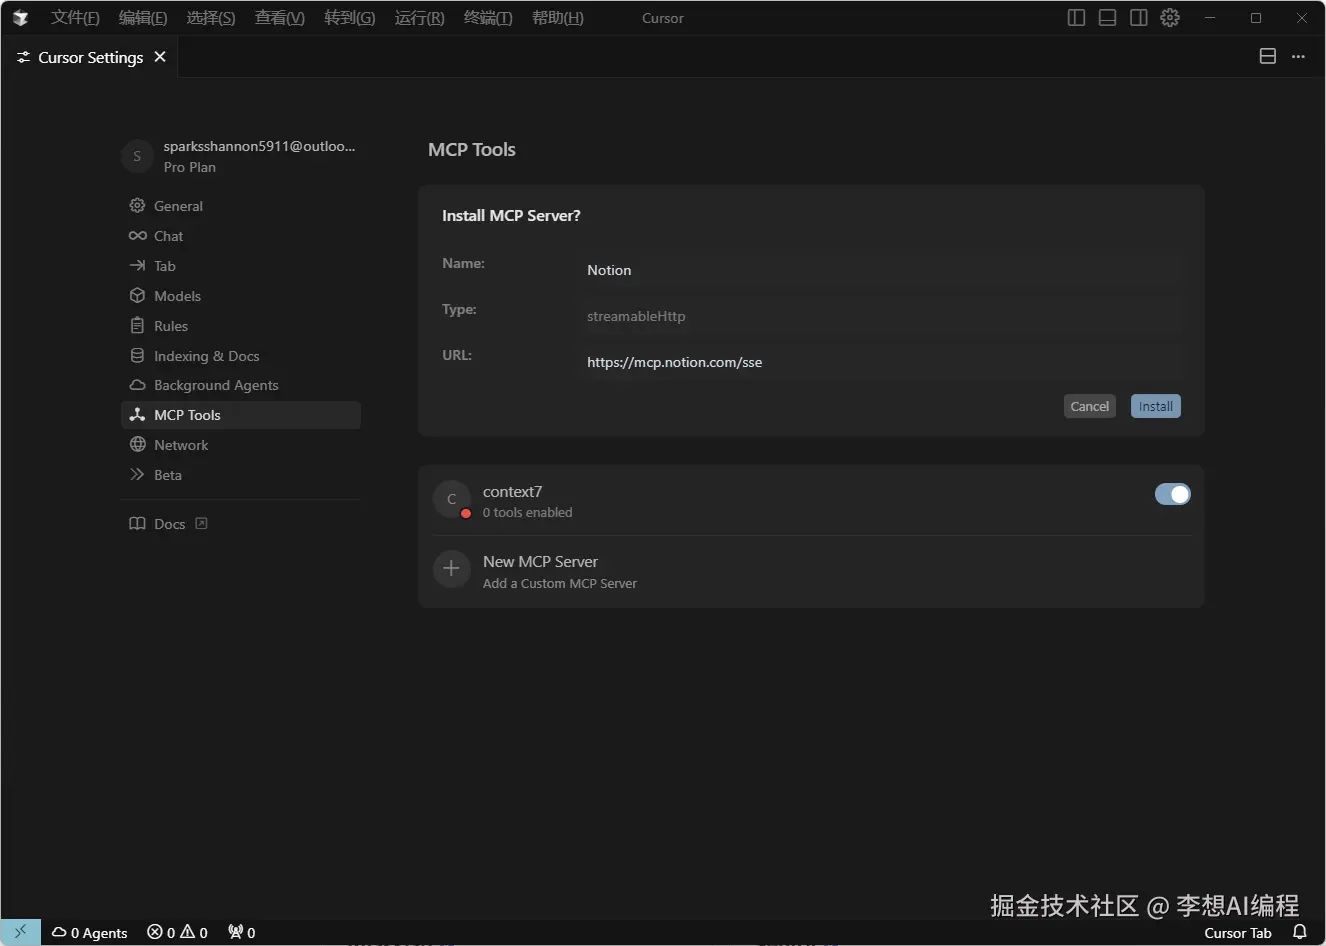Close the Cursor Settings tab
Viewport: 1326px width, 946px height.
coord(160,57)
